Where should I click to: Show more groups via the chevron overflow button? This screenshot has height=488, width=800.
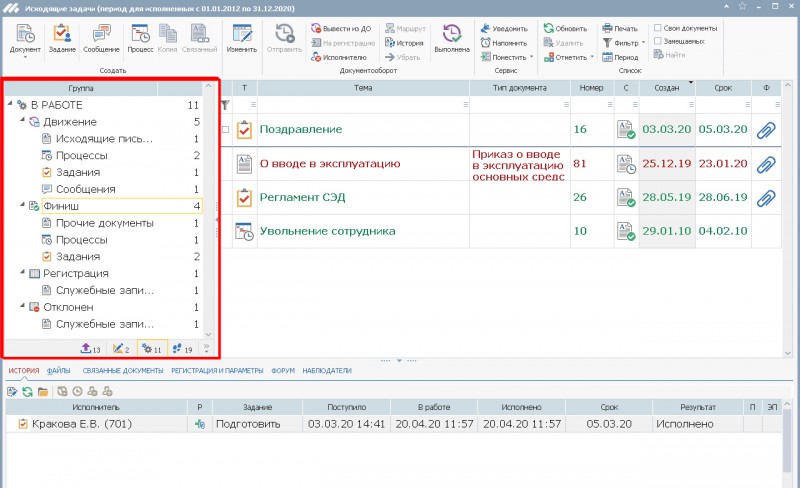point(206,349)
